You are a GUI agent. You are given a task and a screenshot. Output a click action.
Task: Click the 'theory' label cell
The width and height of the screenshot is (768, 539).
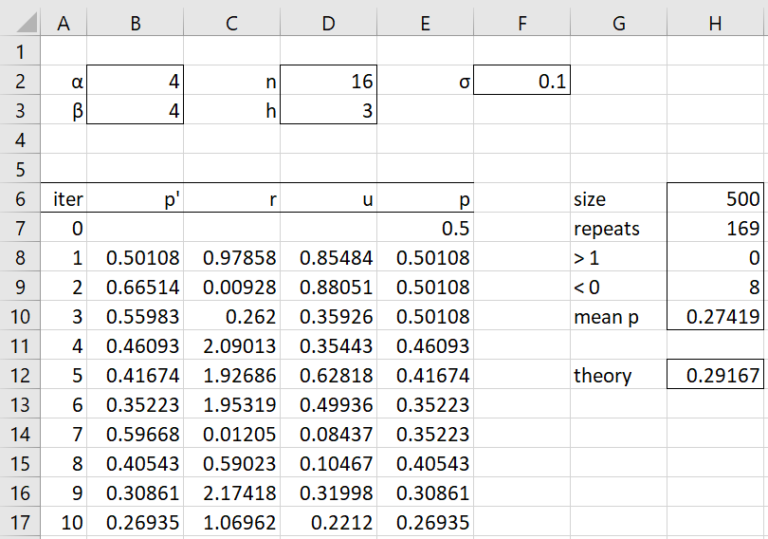[619, 375]
